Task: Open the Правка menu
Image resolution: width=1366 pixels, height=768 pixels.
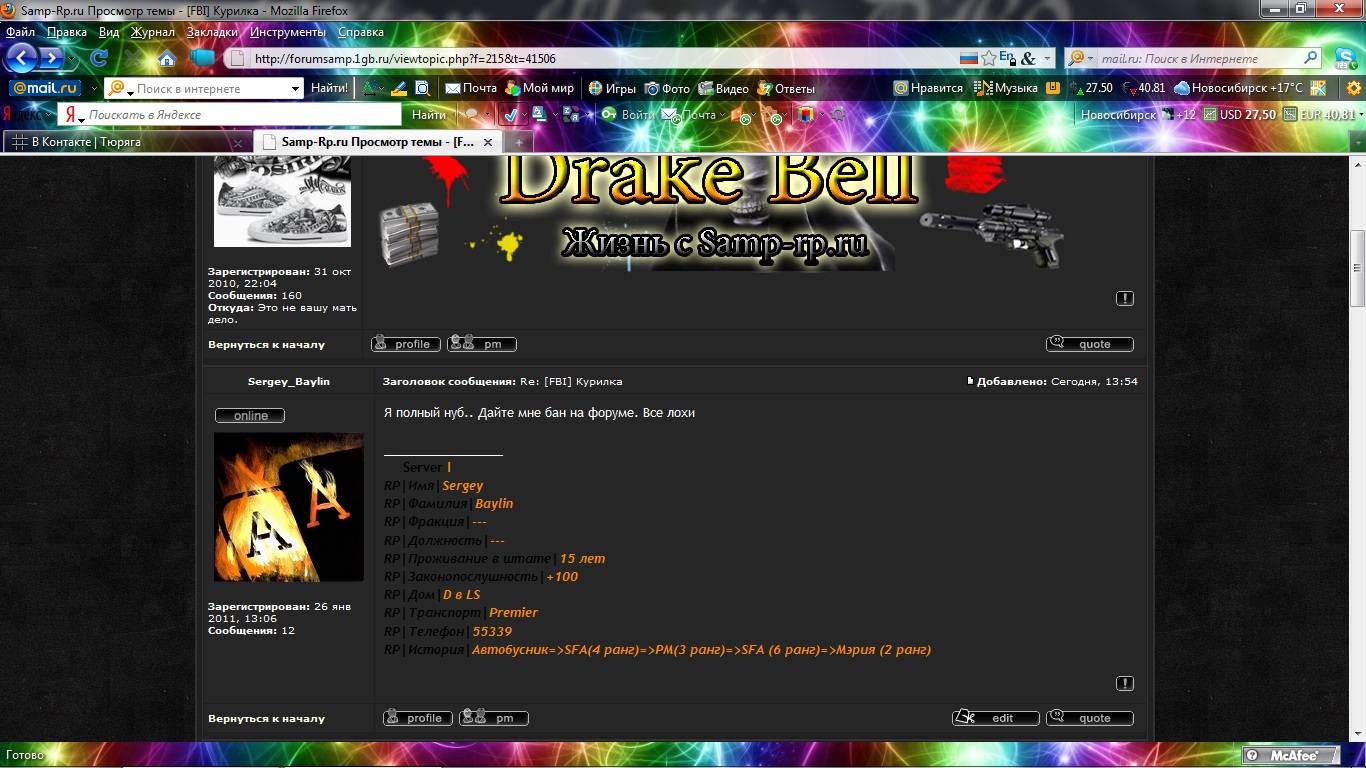Action: pyautogui.click(x=67, y=32)
